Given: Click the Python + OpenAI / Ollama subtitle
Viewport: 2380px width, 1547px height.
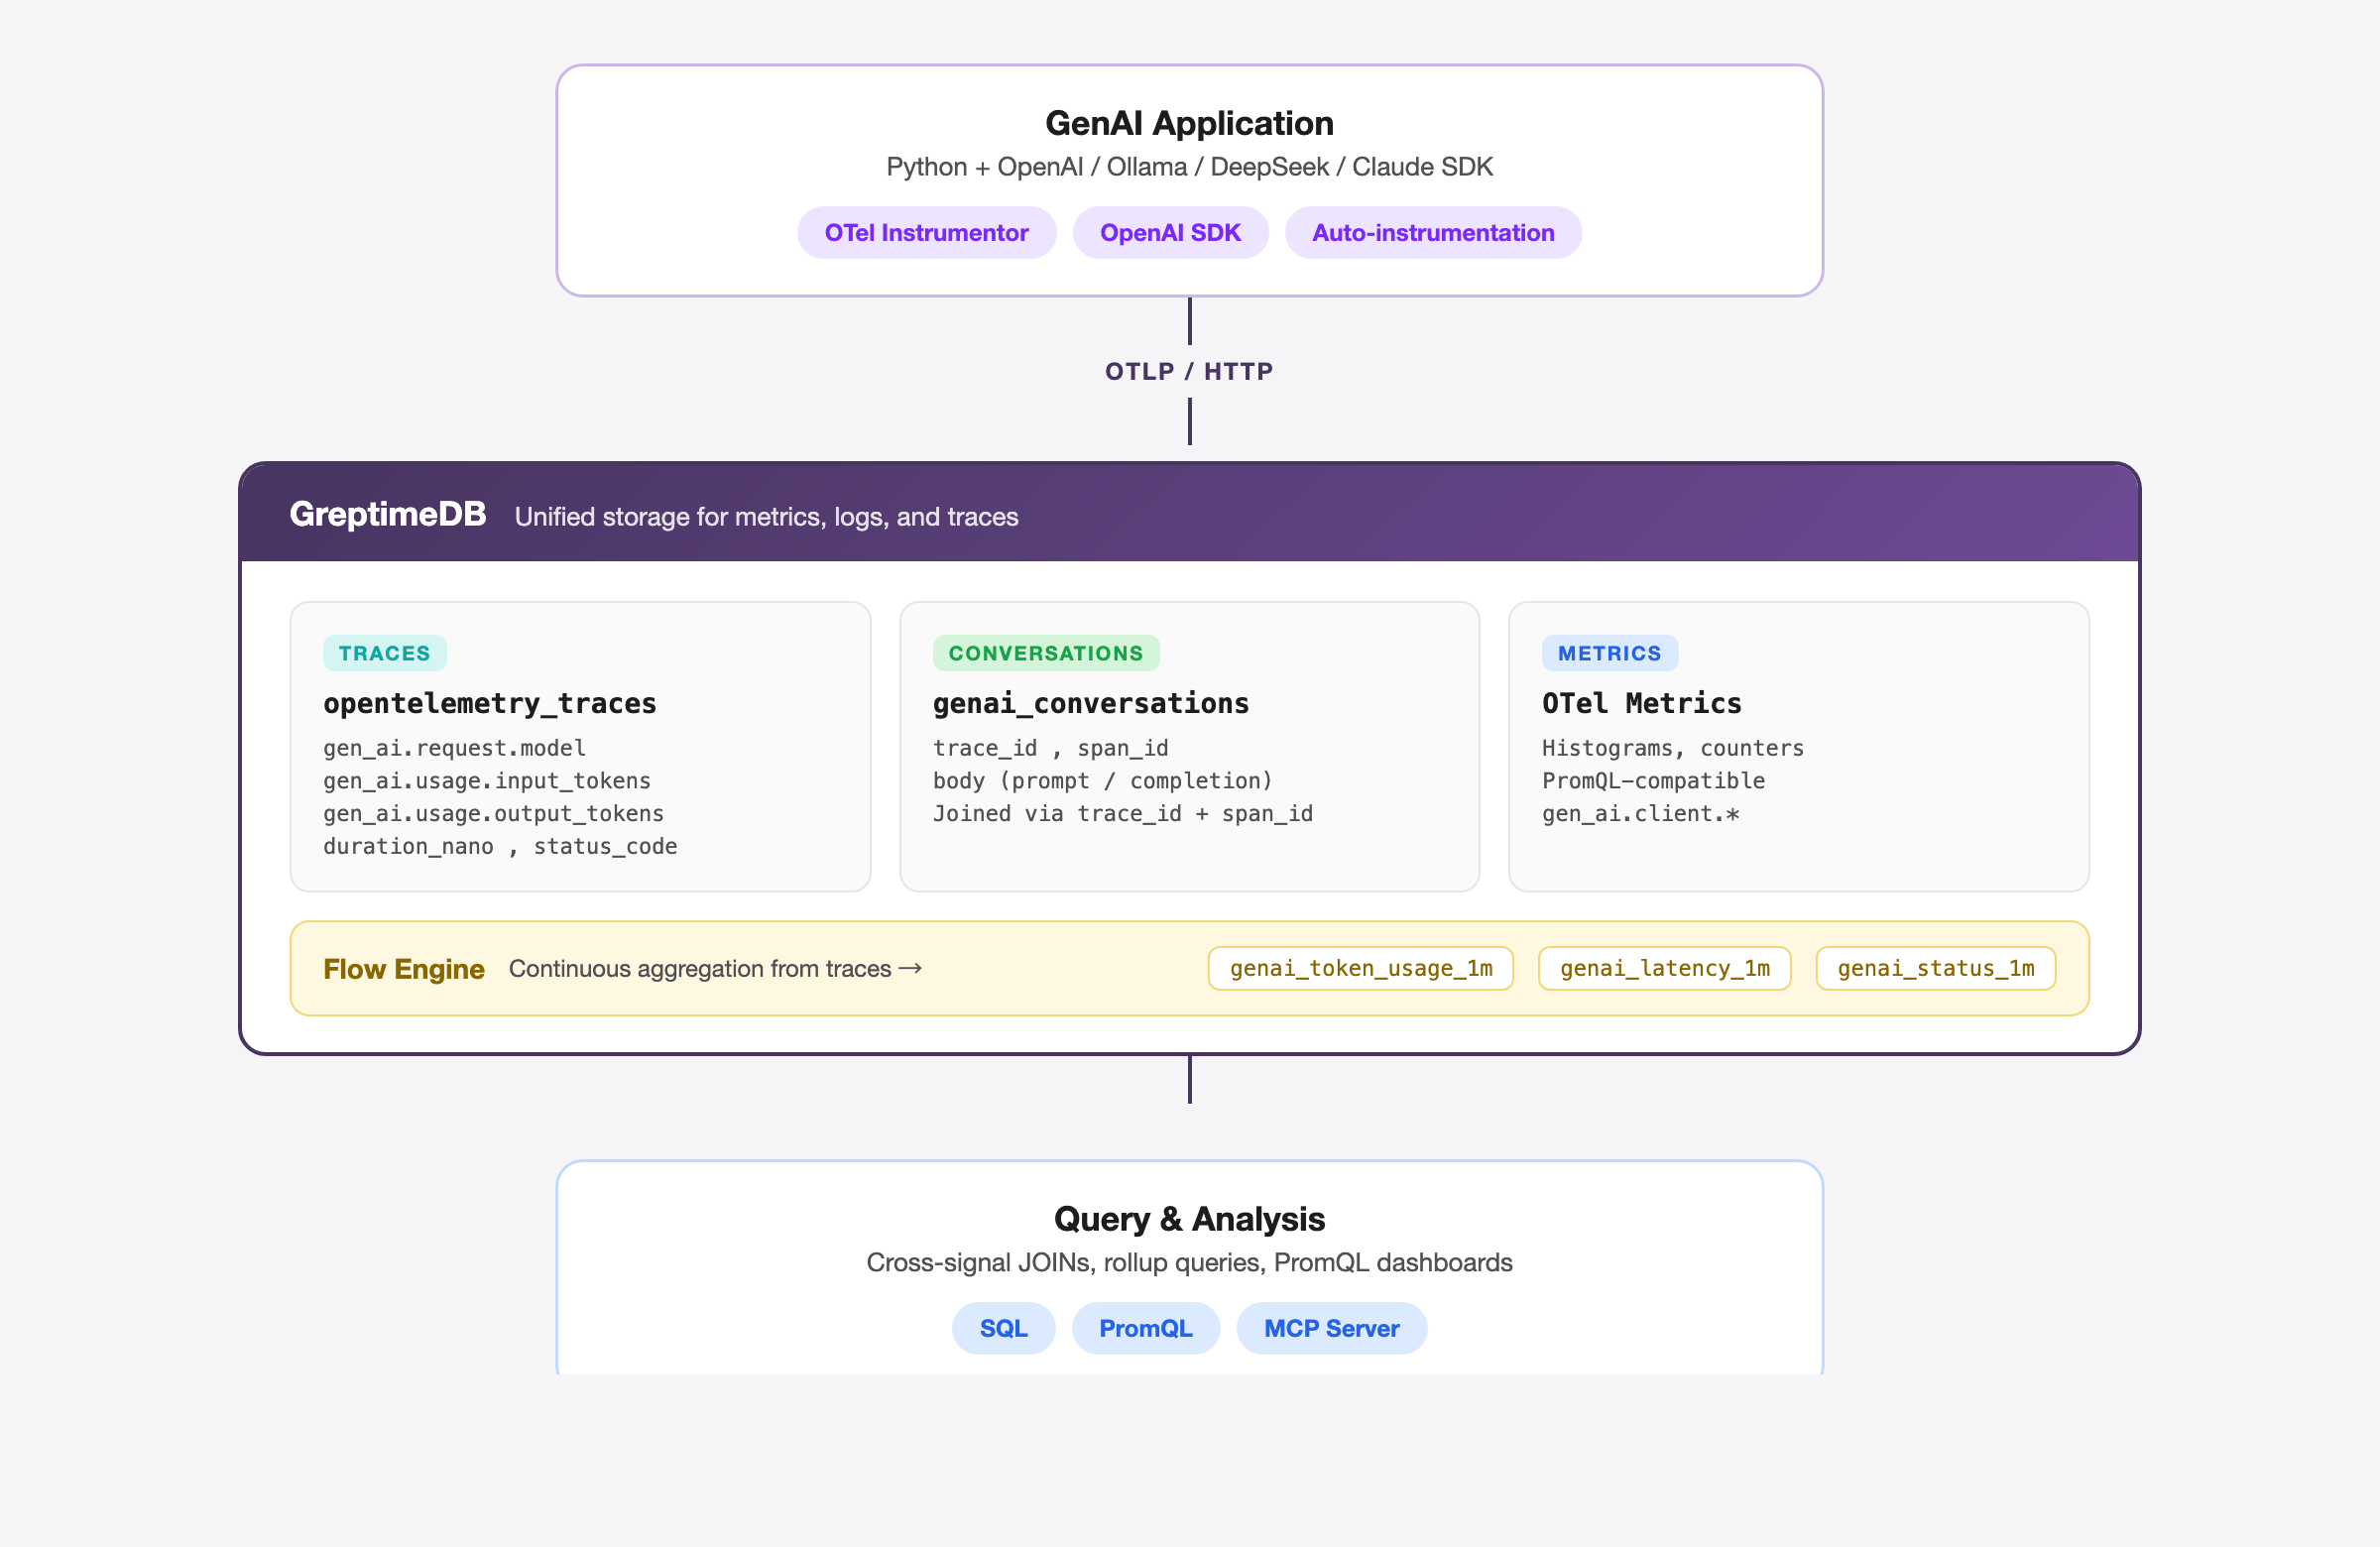Looking at the screenshot, I should (x=1189, y=167).
